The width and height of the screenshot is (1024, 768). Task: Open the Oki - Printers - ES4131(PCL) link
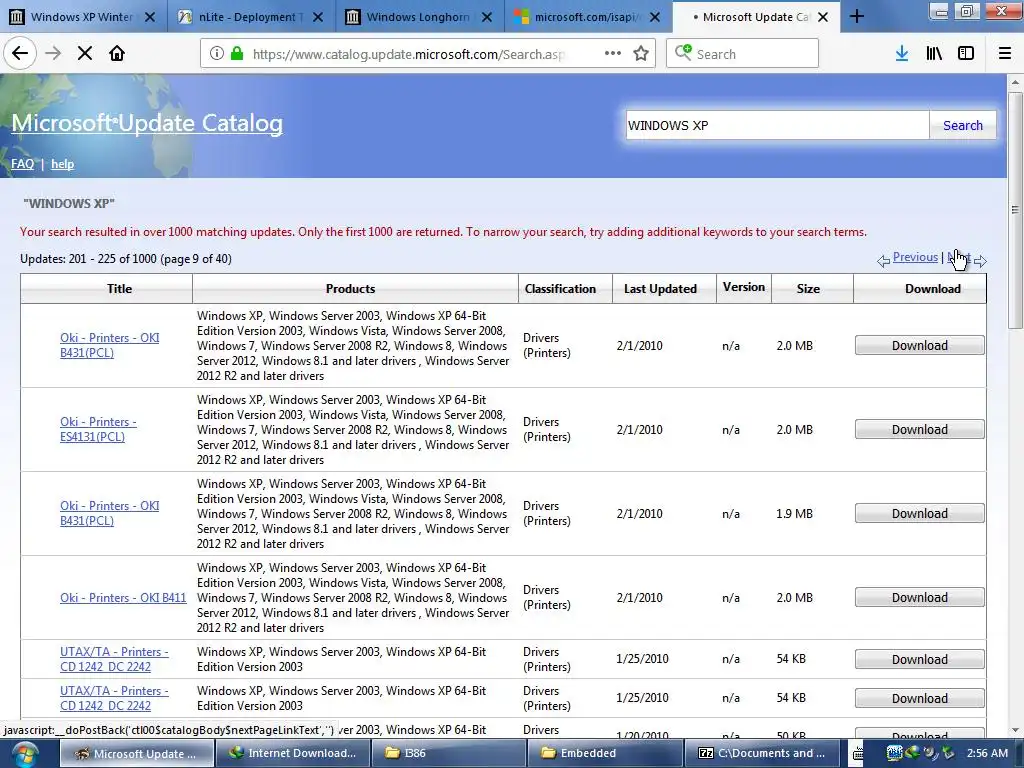coord(98,429)
